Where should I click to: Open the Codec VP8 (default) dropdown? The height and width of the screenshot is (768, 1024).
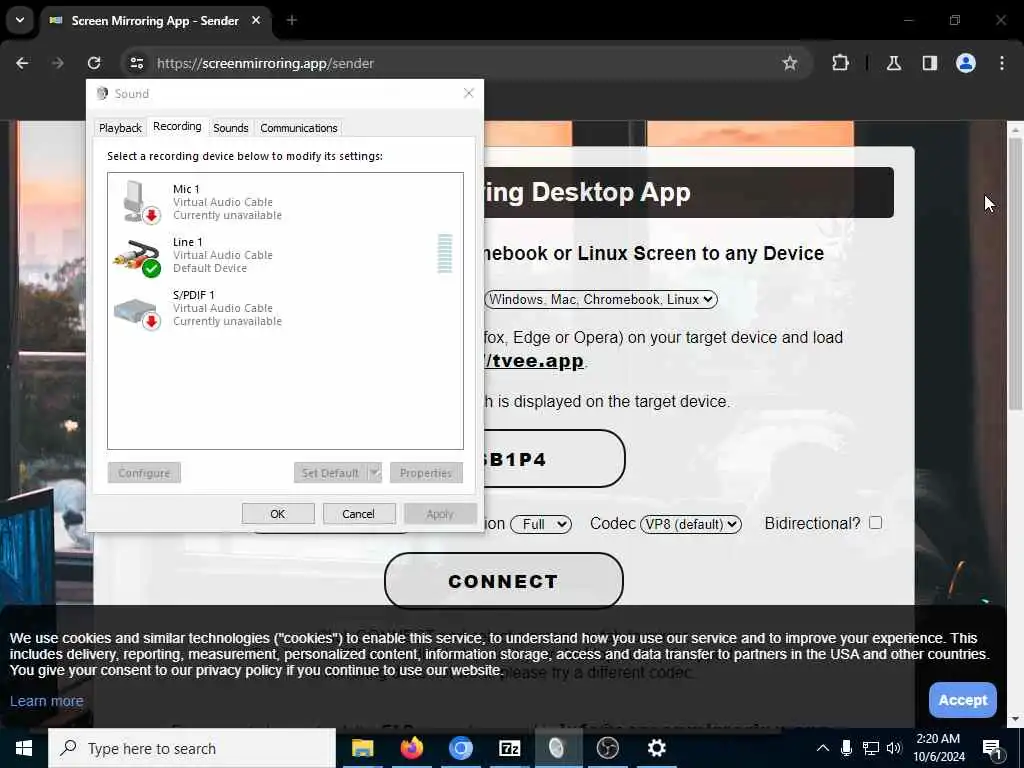point(691,524)
